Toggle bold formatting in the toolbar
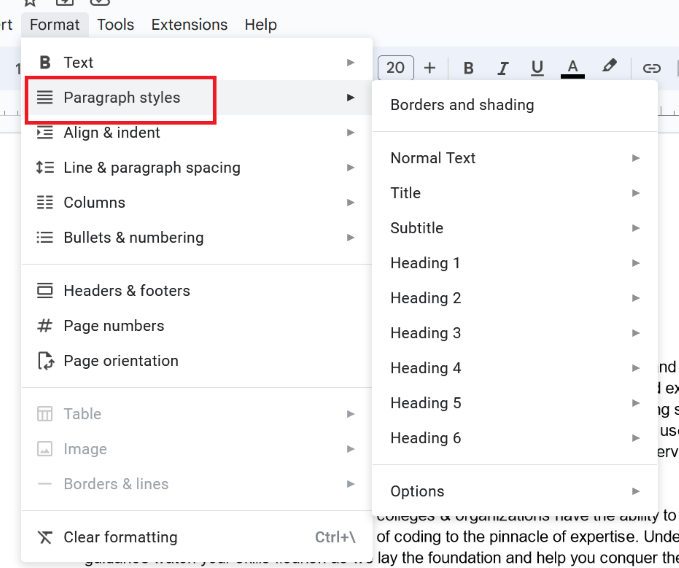Image resolution: width=679 pixels, height=568 pixels. click(x=468, y=68)
